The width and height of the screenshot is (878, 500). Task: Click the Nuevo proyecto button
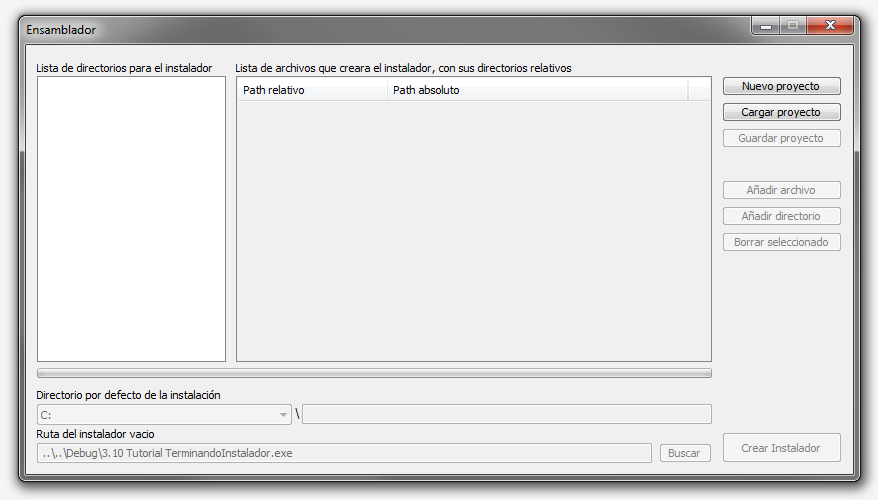click(x=781, y=86)
